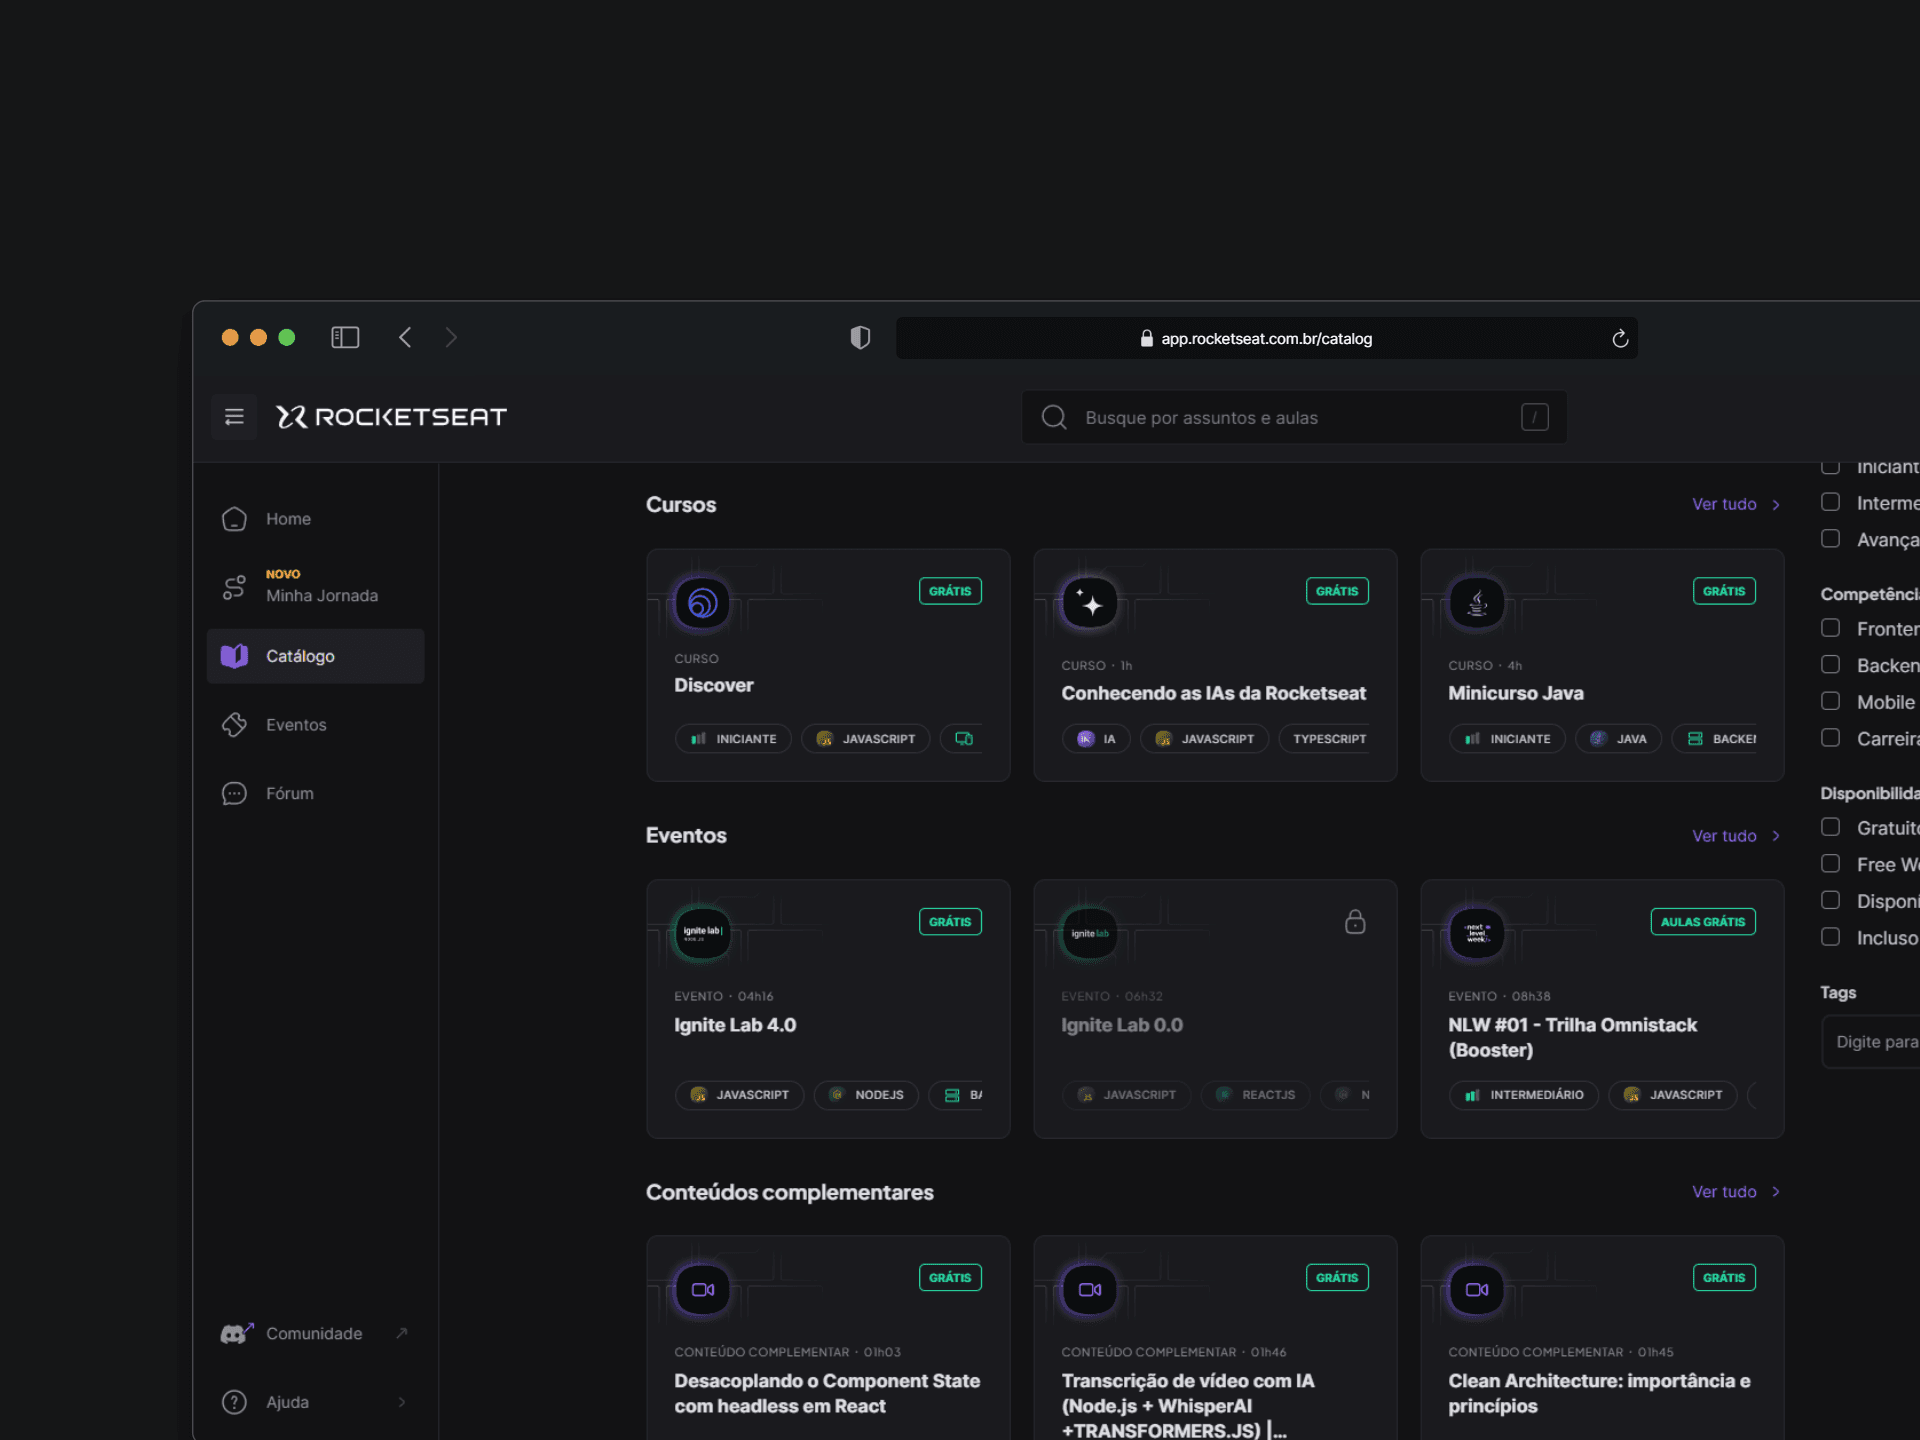The height and width of the screenshot is (1440, 1920).
Task: Click the Next Level Week event icon
Action: point(1476,934)
